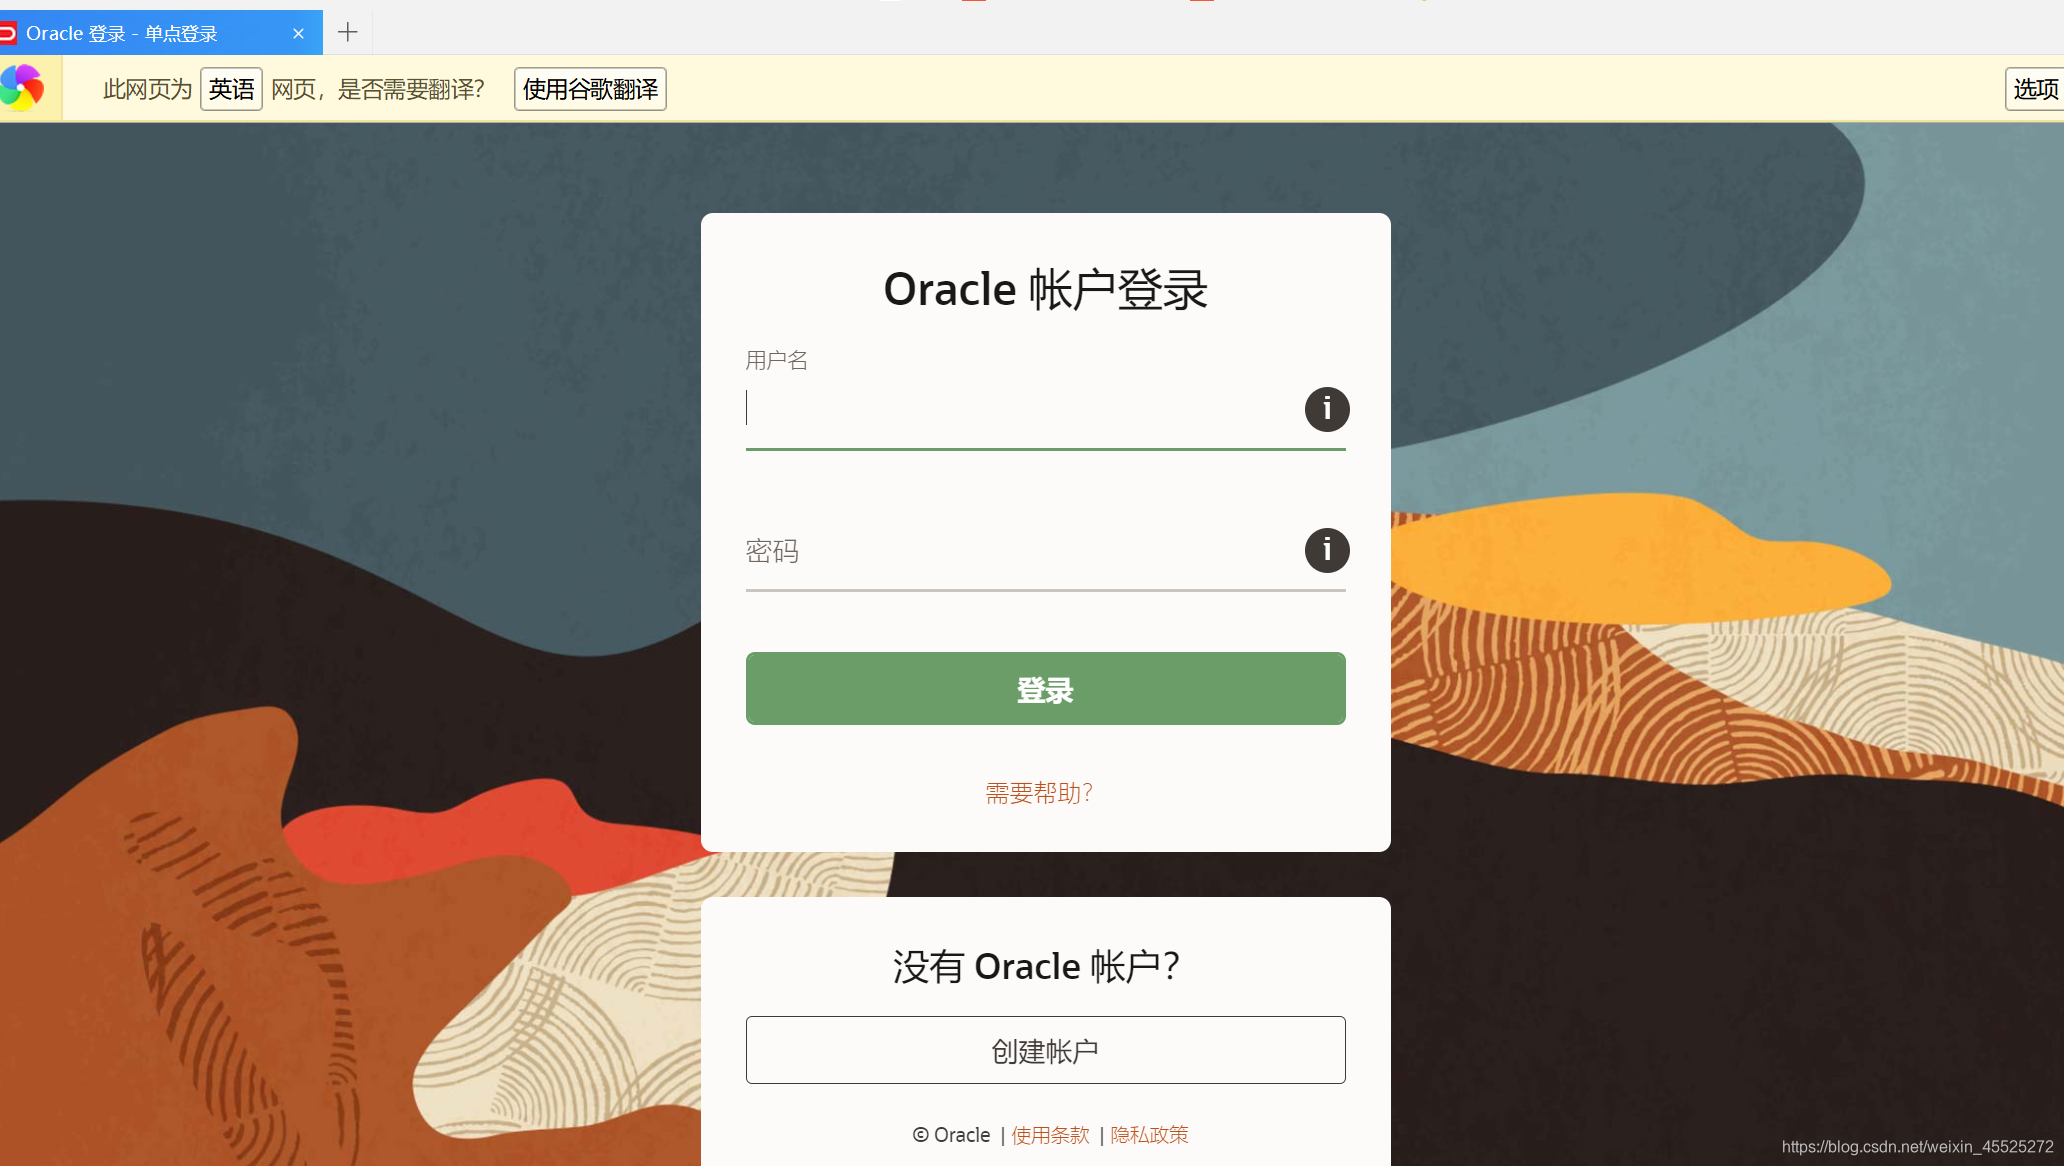Screen dimensions: 2064x1166
Task: Click the 英语 language button
Action: coord(231,89)
